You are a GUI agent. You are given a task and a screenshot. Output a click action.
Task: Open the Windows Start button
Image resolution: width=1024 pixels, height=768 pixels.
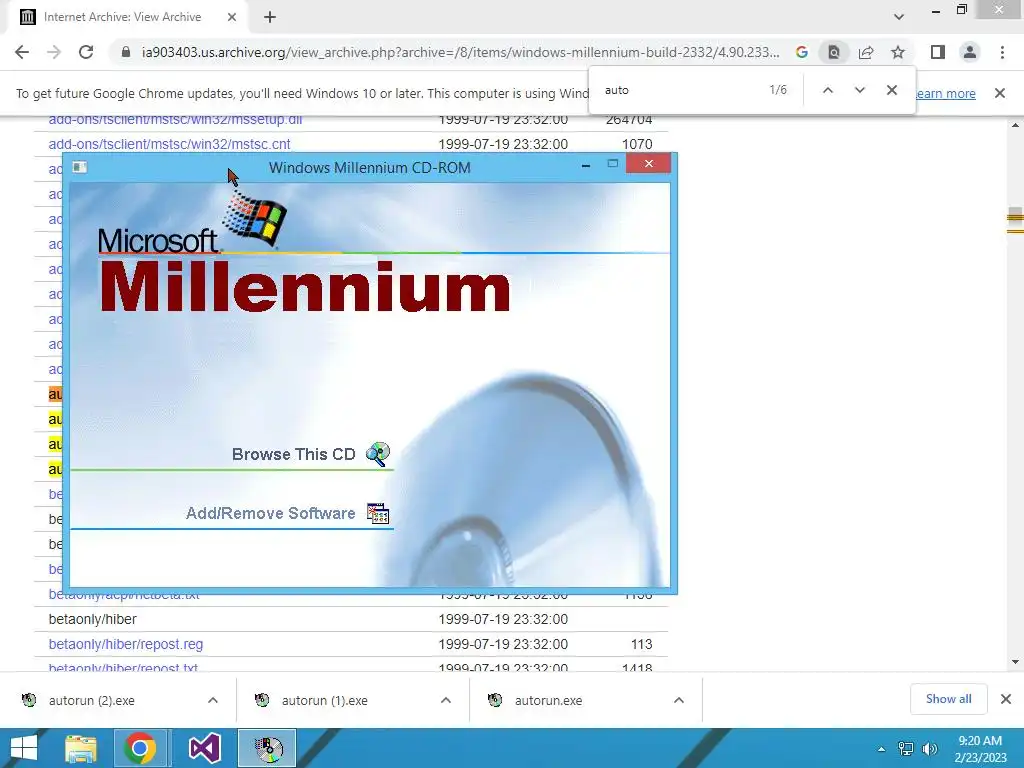pos(24,748)
